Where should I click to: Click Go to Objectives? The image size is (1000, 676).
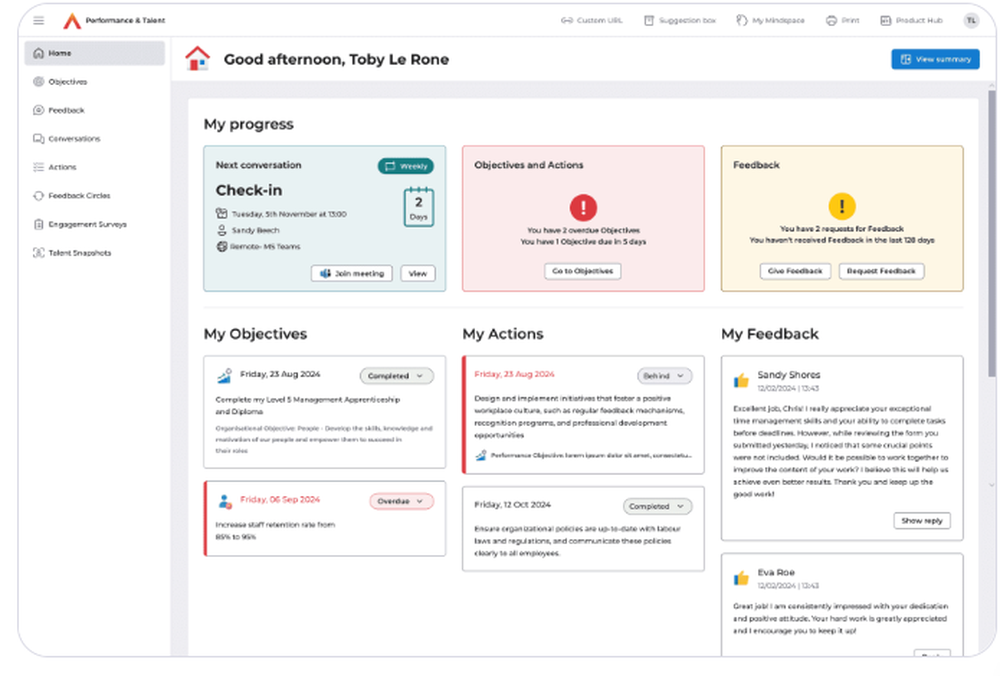click(583, 270)
